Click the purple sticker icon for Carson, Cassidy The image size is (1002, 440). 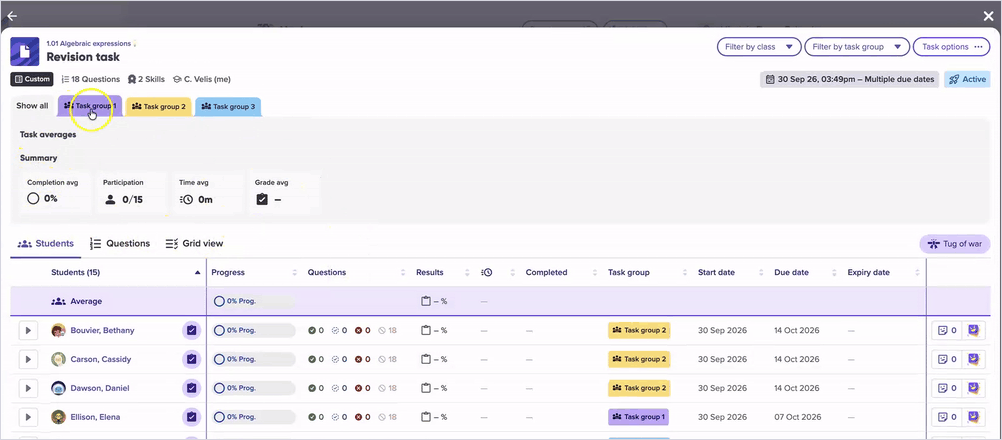[x=974, y=360]
